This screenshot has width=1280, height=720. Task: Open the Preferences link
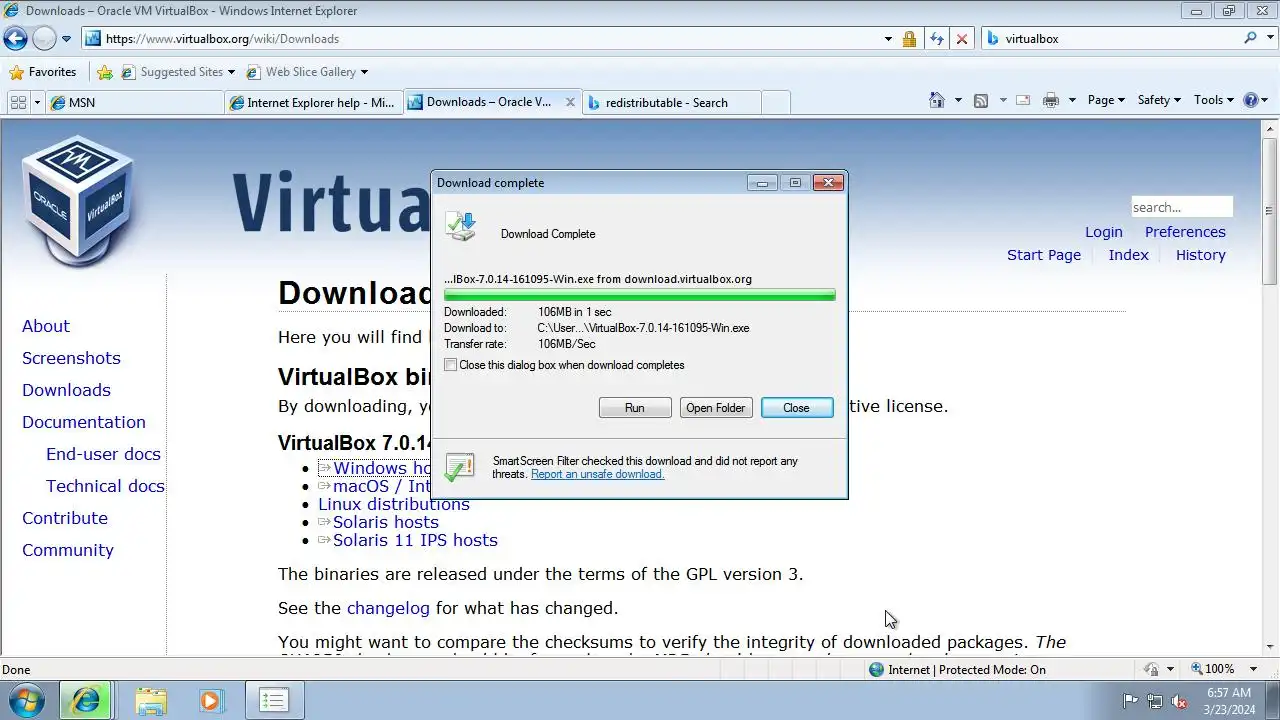1185,232
